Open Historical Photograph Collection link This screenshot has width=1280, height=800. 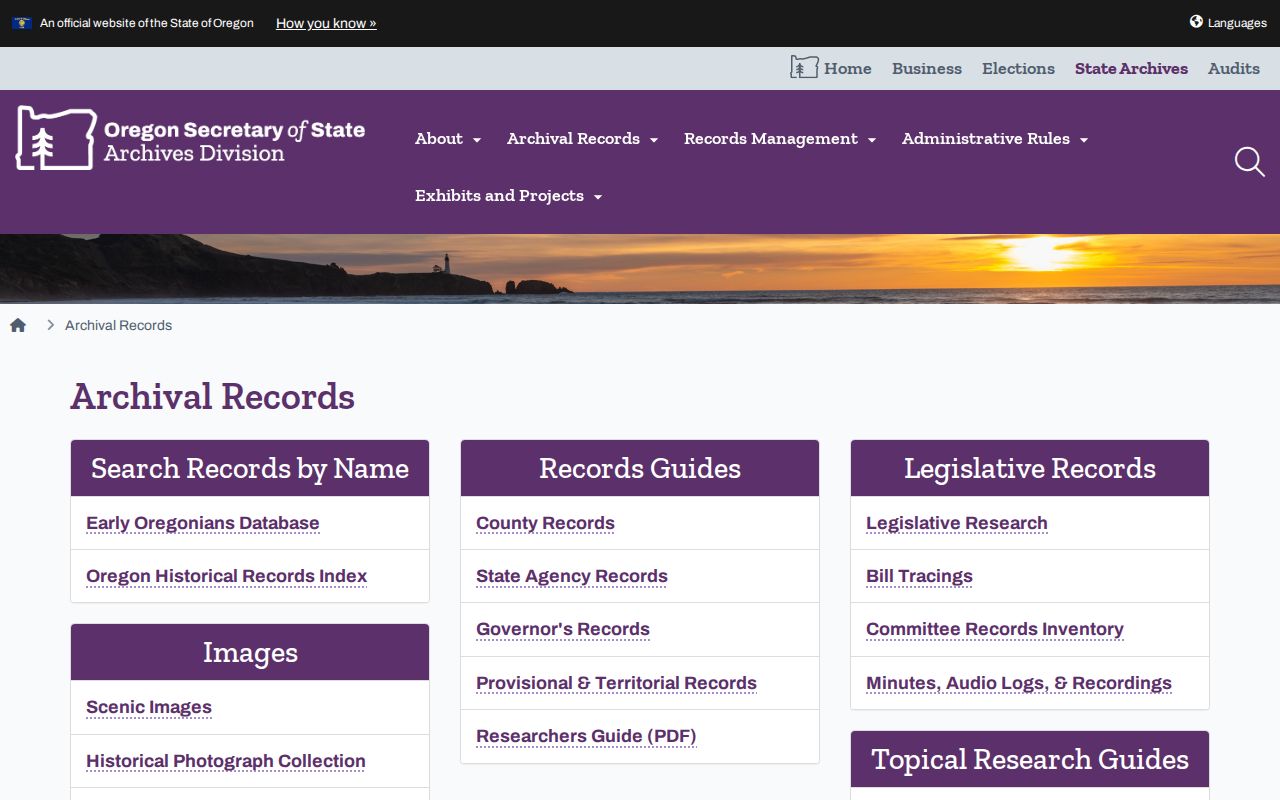click(226, 761)
